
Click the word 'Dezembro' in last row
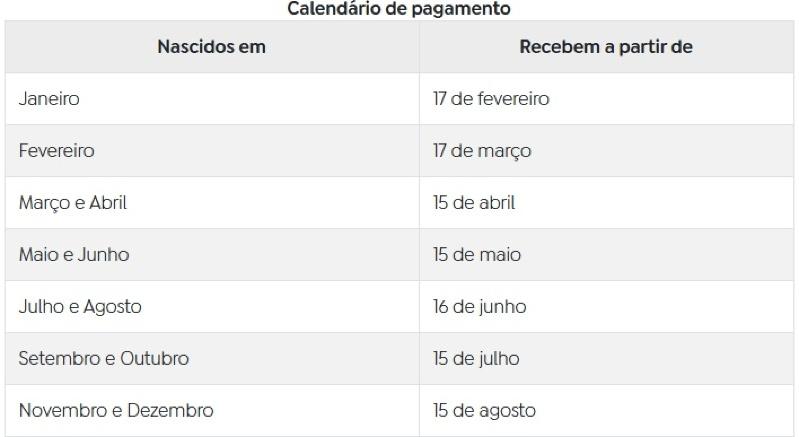click(170, 411)
